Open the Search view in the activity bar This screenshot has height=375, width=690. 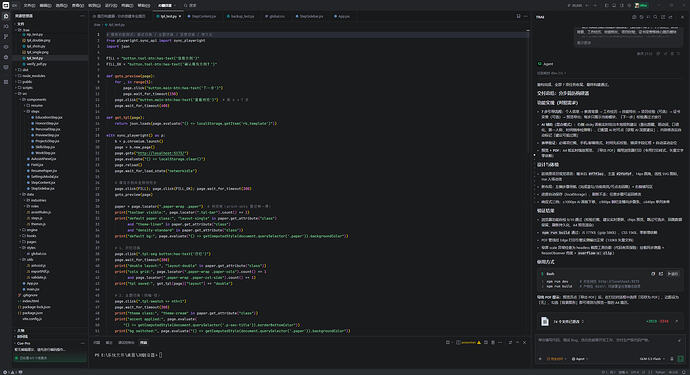6,26
